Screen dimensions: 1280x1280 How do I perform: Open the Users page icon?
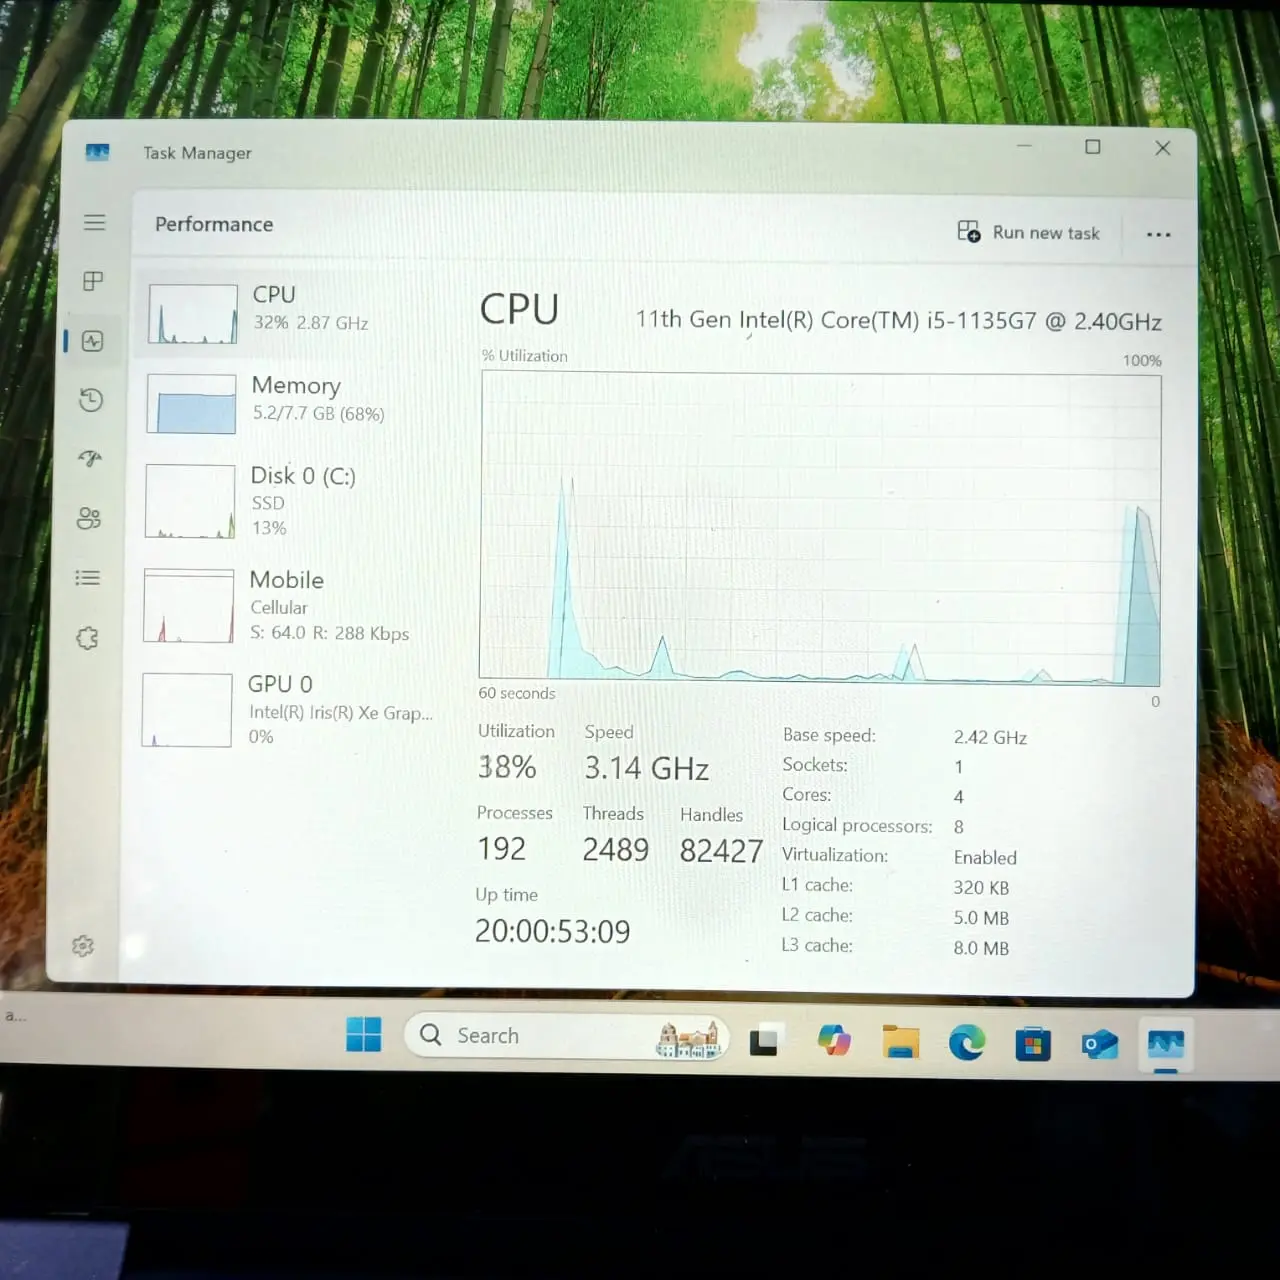pyautogui.click(x=89, y=518)
